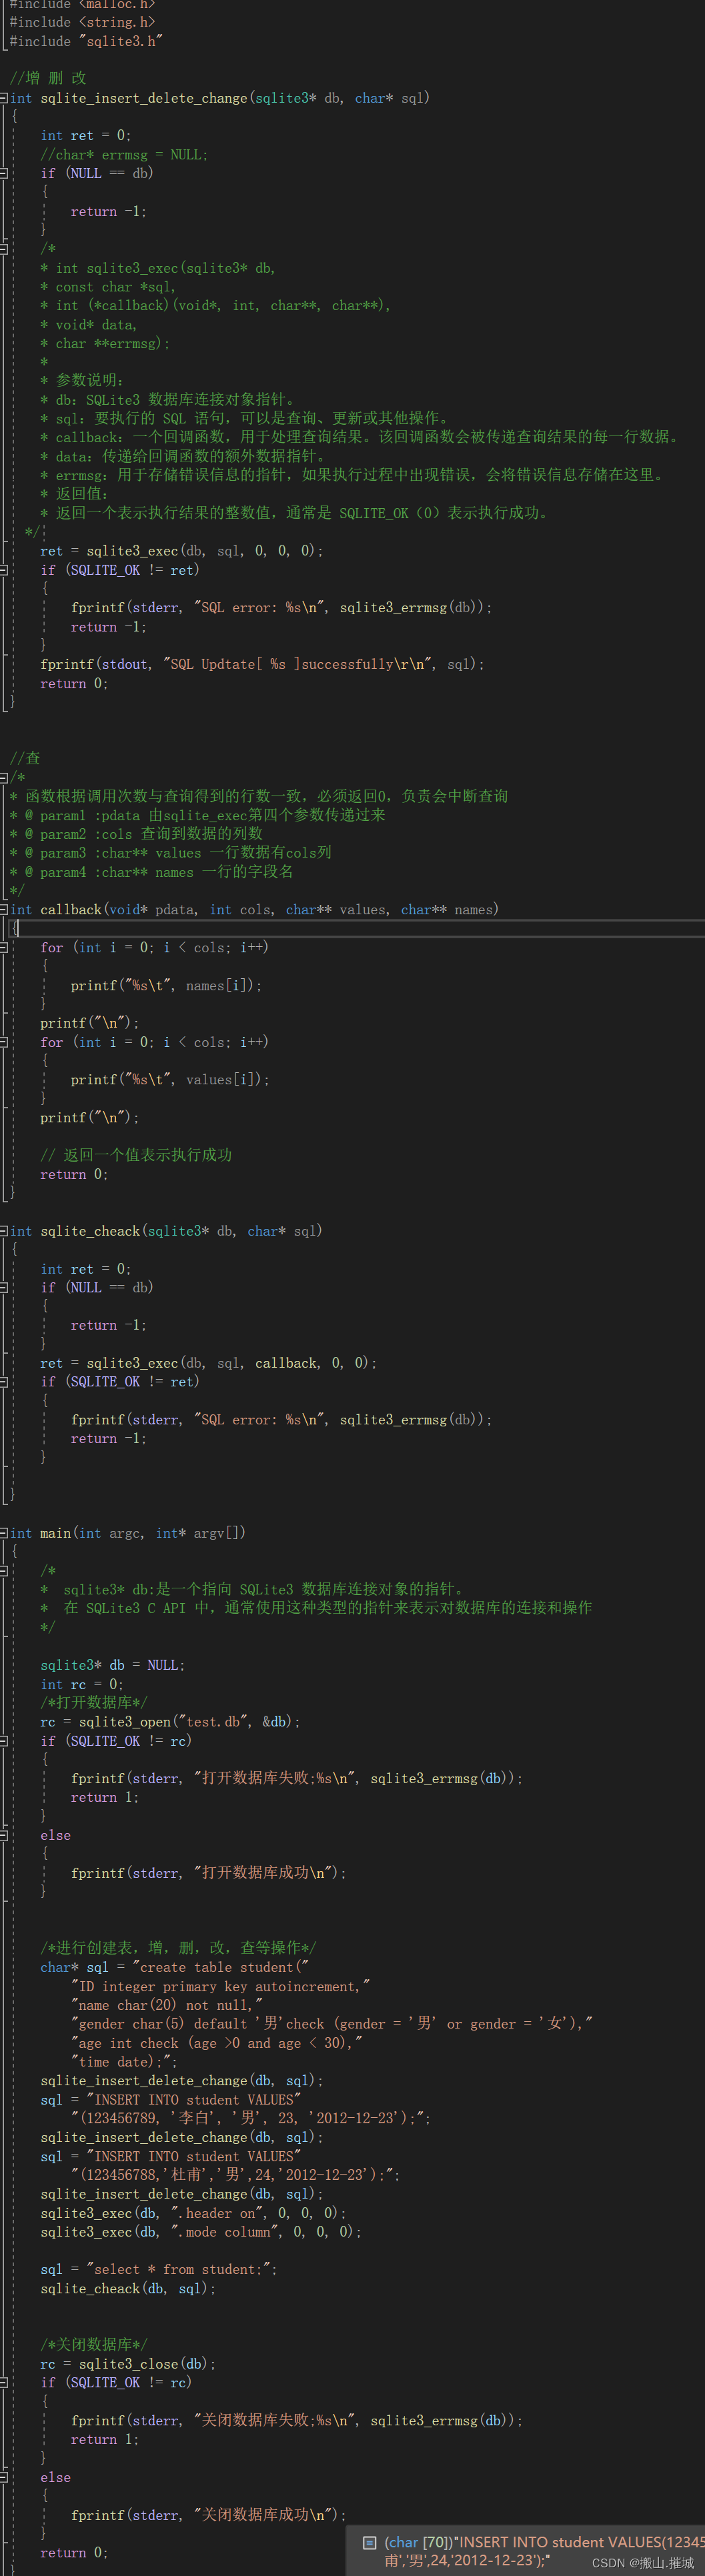Click the line rc = sqlite3_open("test.db", &db);
Image resolution: width=705 pixels, height=2576 pixels.
pos(171,1722)
